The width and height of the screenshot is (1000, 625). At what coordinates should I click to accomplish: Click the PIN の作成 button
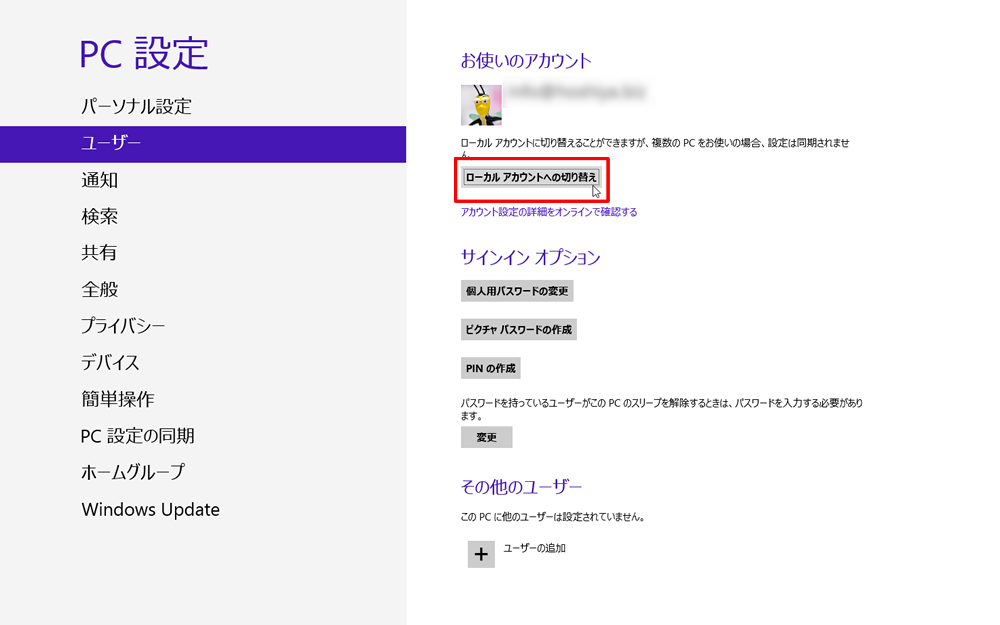pos(490,368)
